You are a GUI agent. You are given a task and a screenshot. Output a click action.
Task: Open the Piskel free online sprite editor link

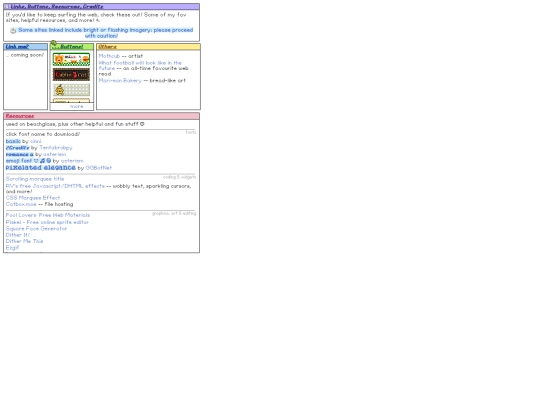[x=47, y=222]
